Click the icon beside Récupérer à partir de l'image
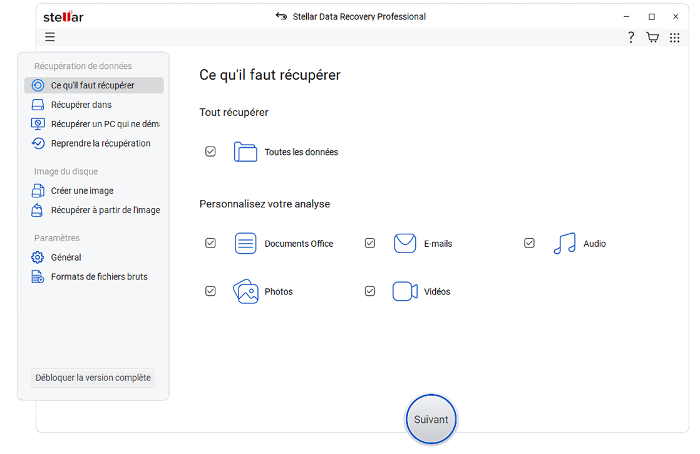700x454 pixels. point(37,210)
